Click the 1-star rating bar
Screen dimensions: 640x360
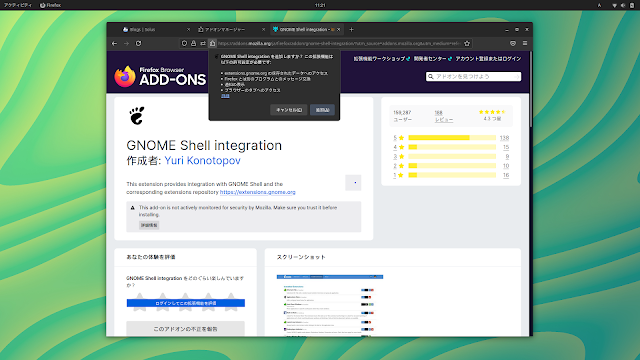[x=452, y=175]
